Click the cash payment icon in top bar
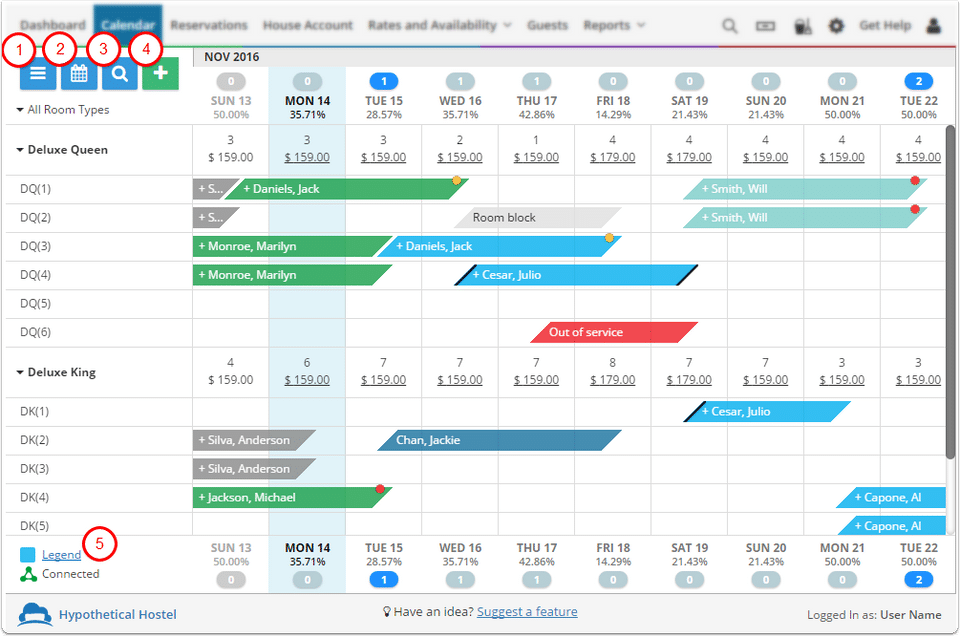Image resolution: width=960 pixels, height=636 pixels. coord(765,26)
